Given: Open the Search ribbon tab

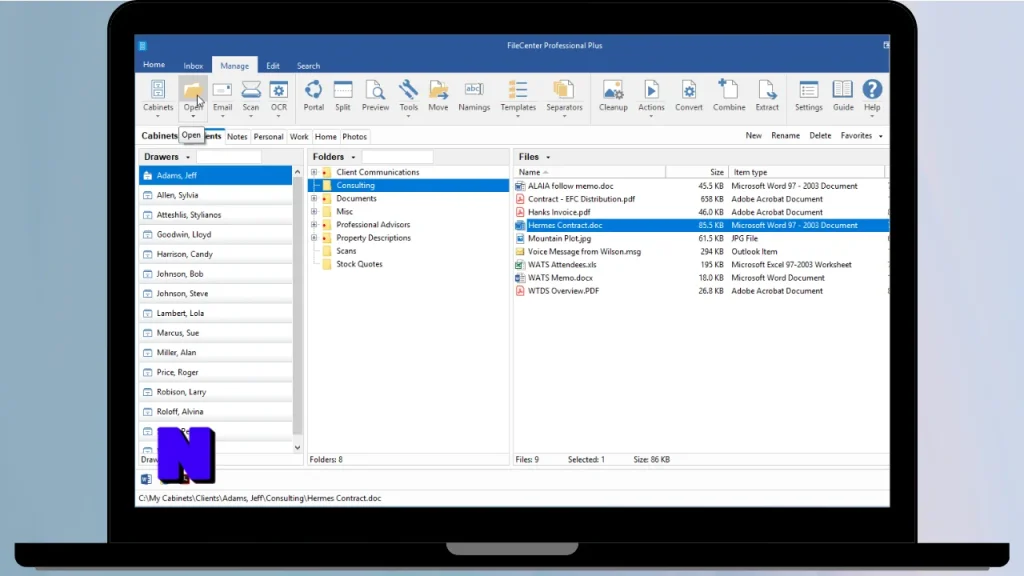Looking at the screenshot, I should (308, 66).
